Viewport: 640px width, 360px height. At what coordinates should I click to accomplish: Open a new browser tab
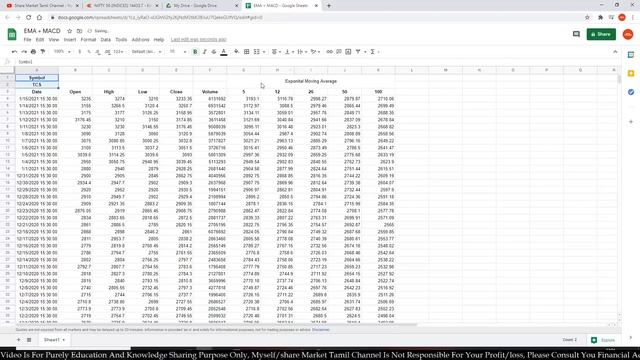click(329, 6)
